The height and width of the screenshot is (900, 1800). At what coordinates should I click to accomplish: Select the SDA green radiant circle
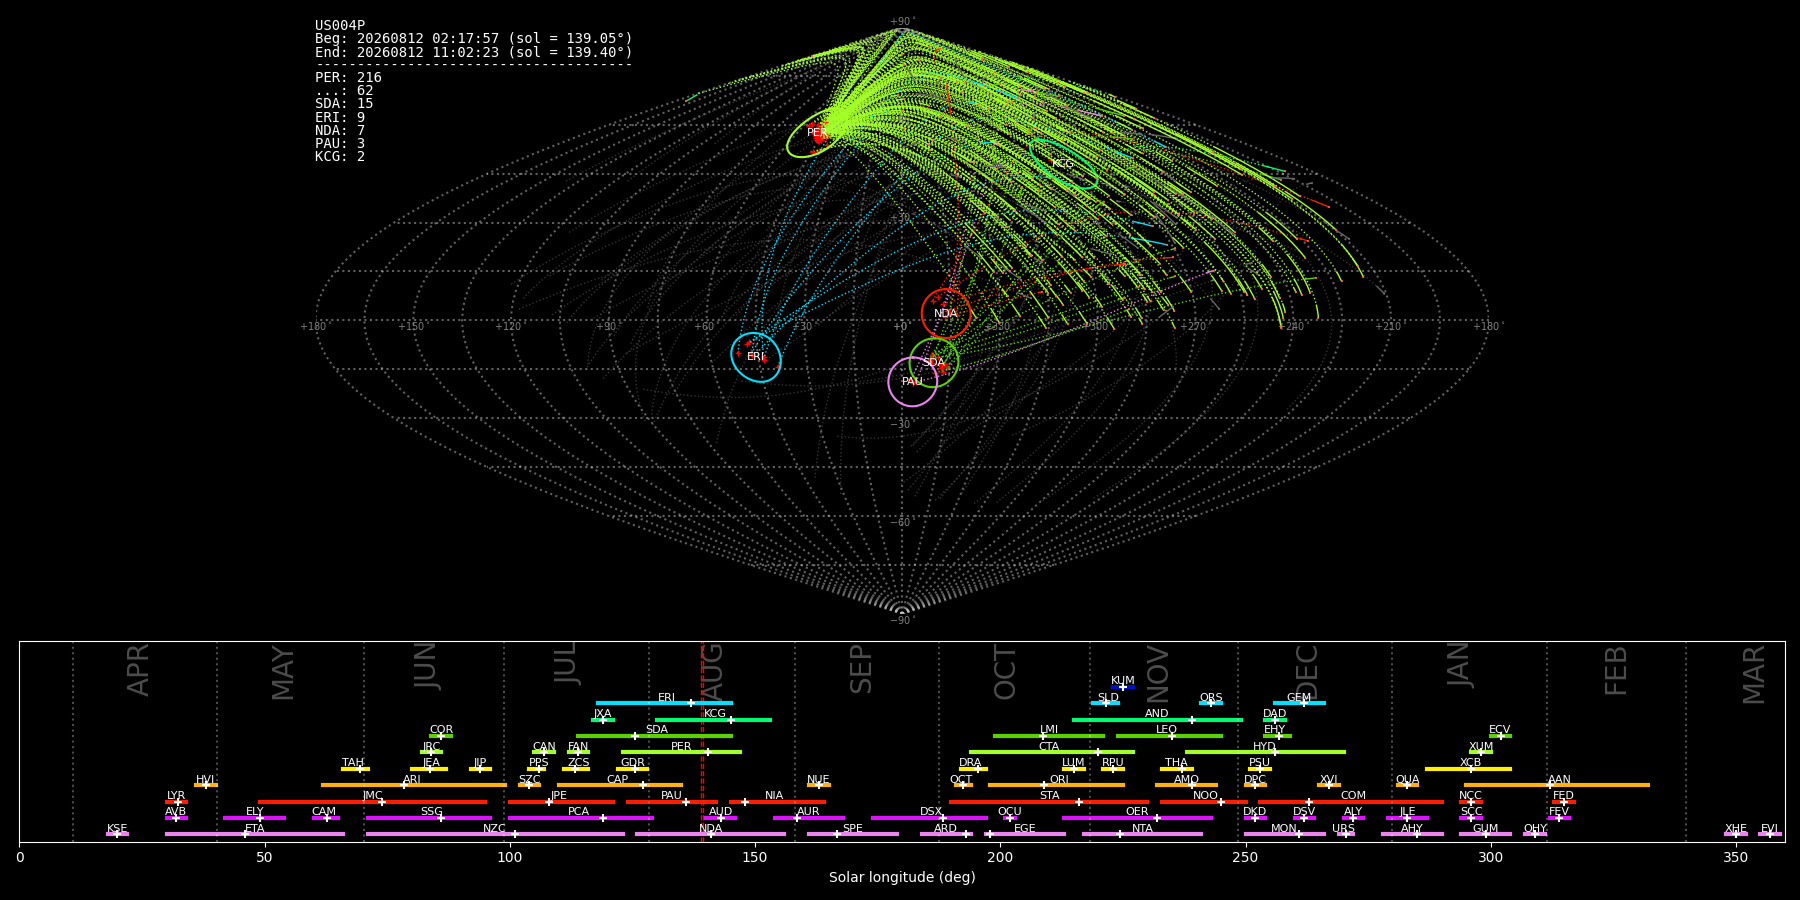tap(934, 362)
